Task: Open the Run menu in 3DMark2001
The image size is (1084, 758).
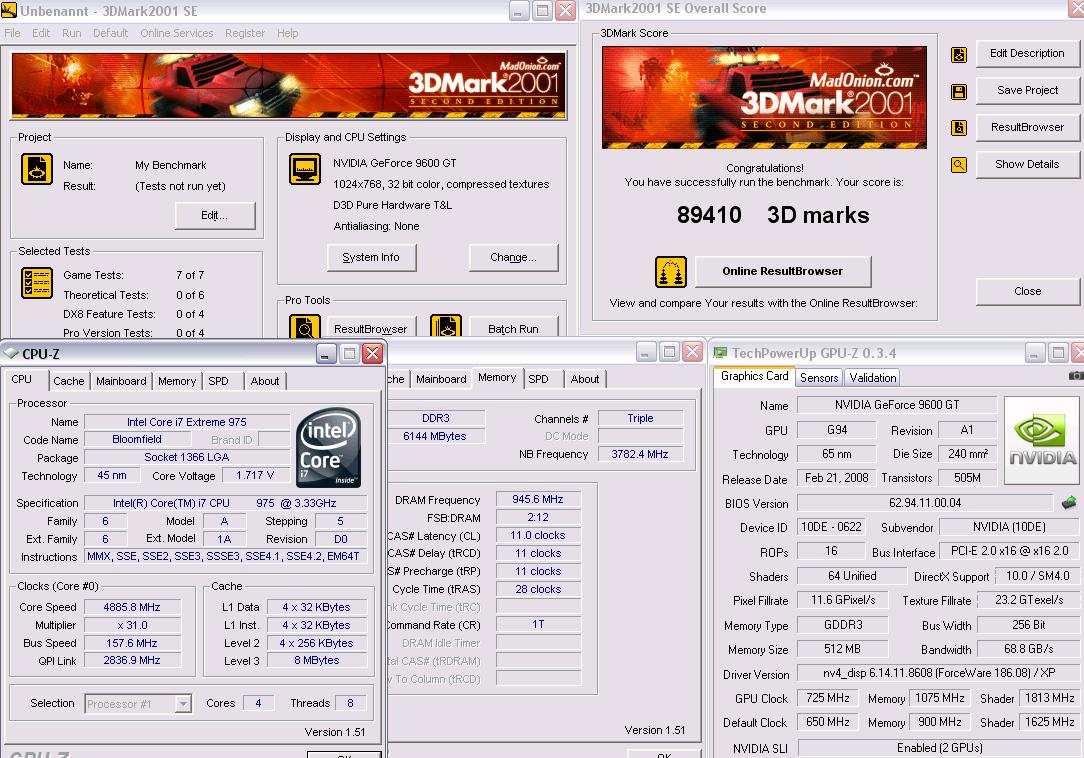Action: tap(71, 33)
